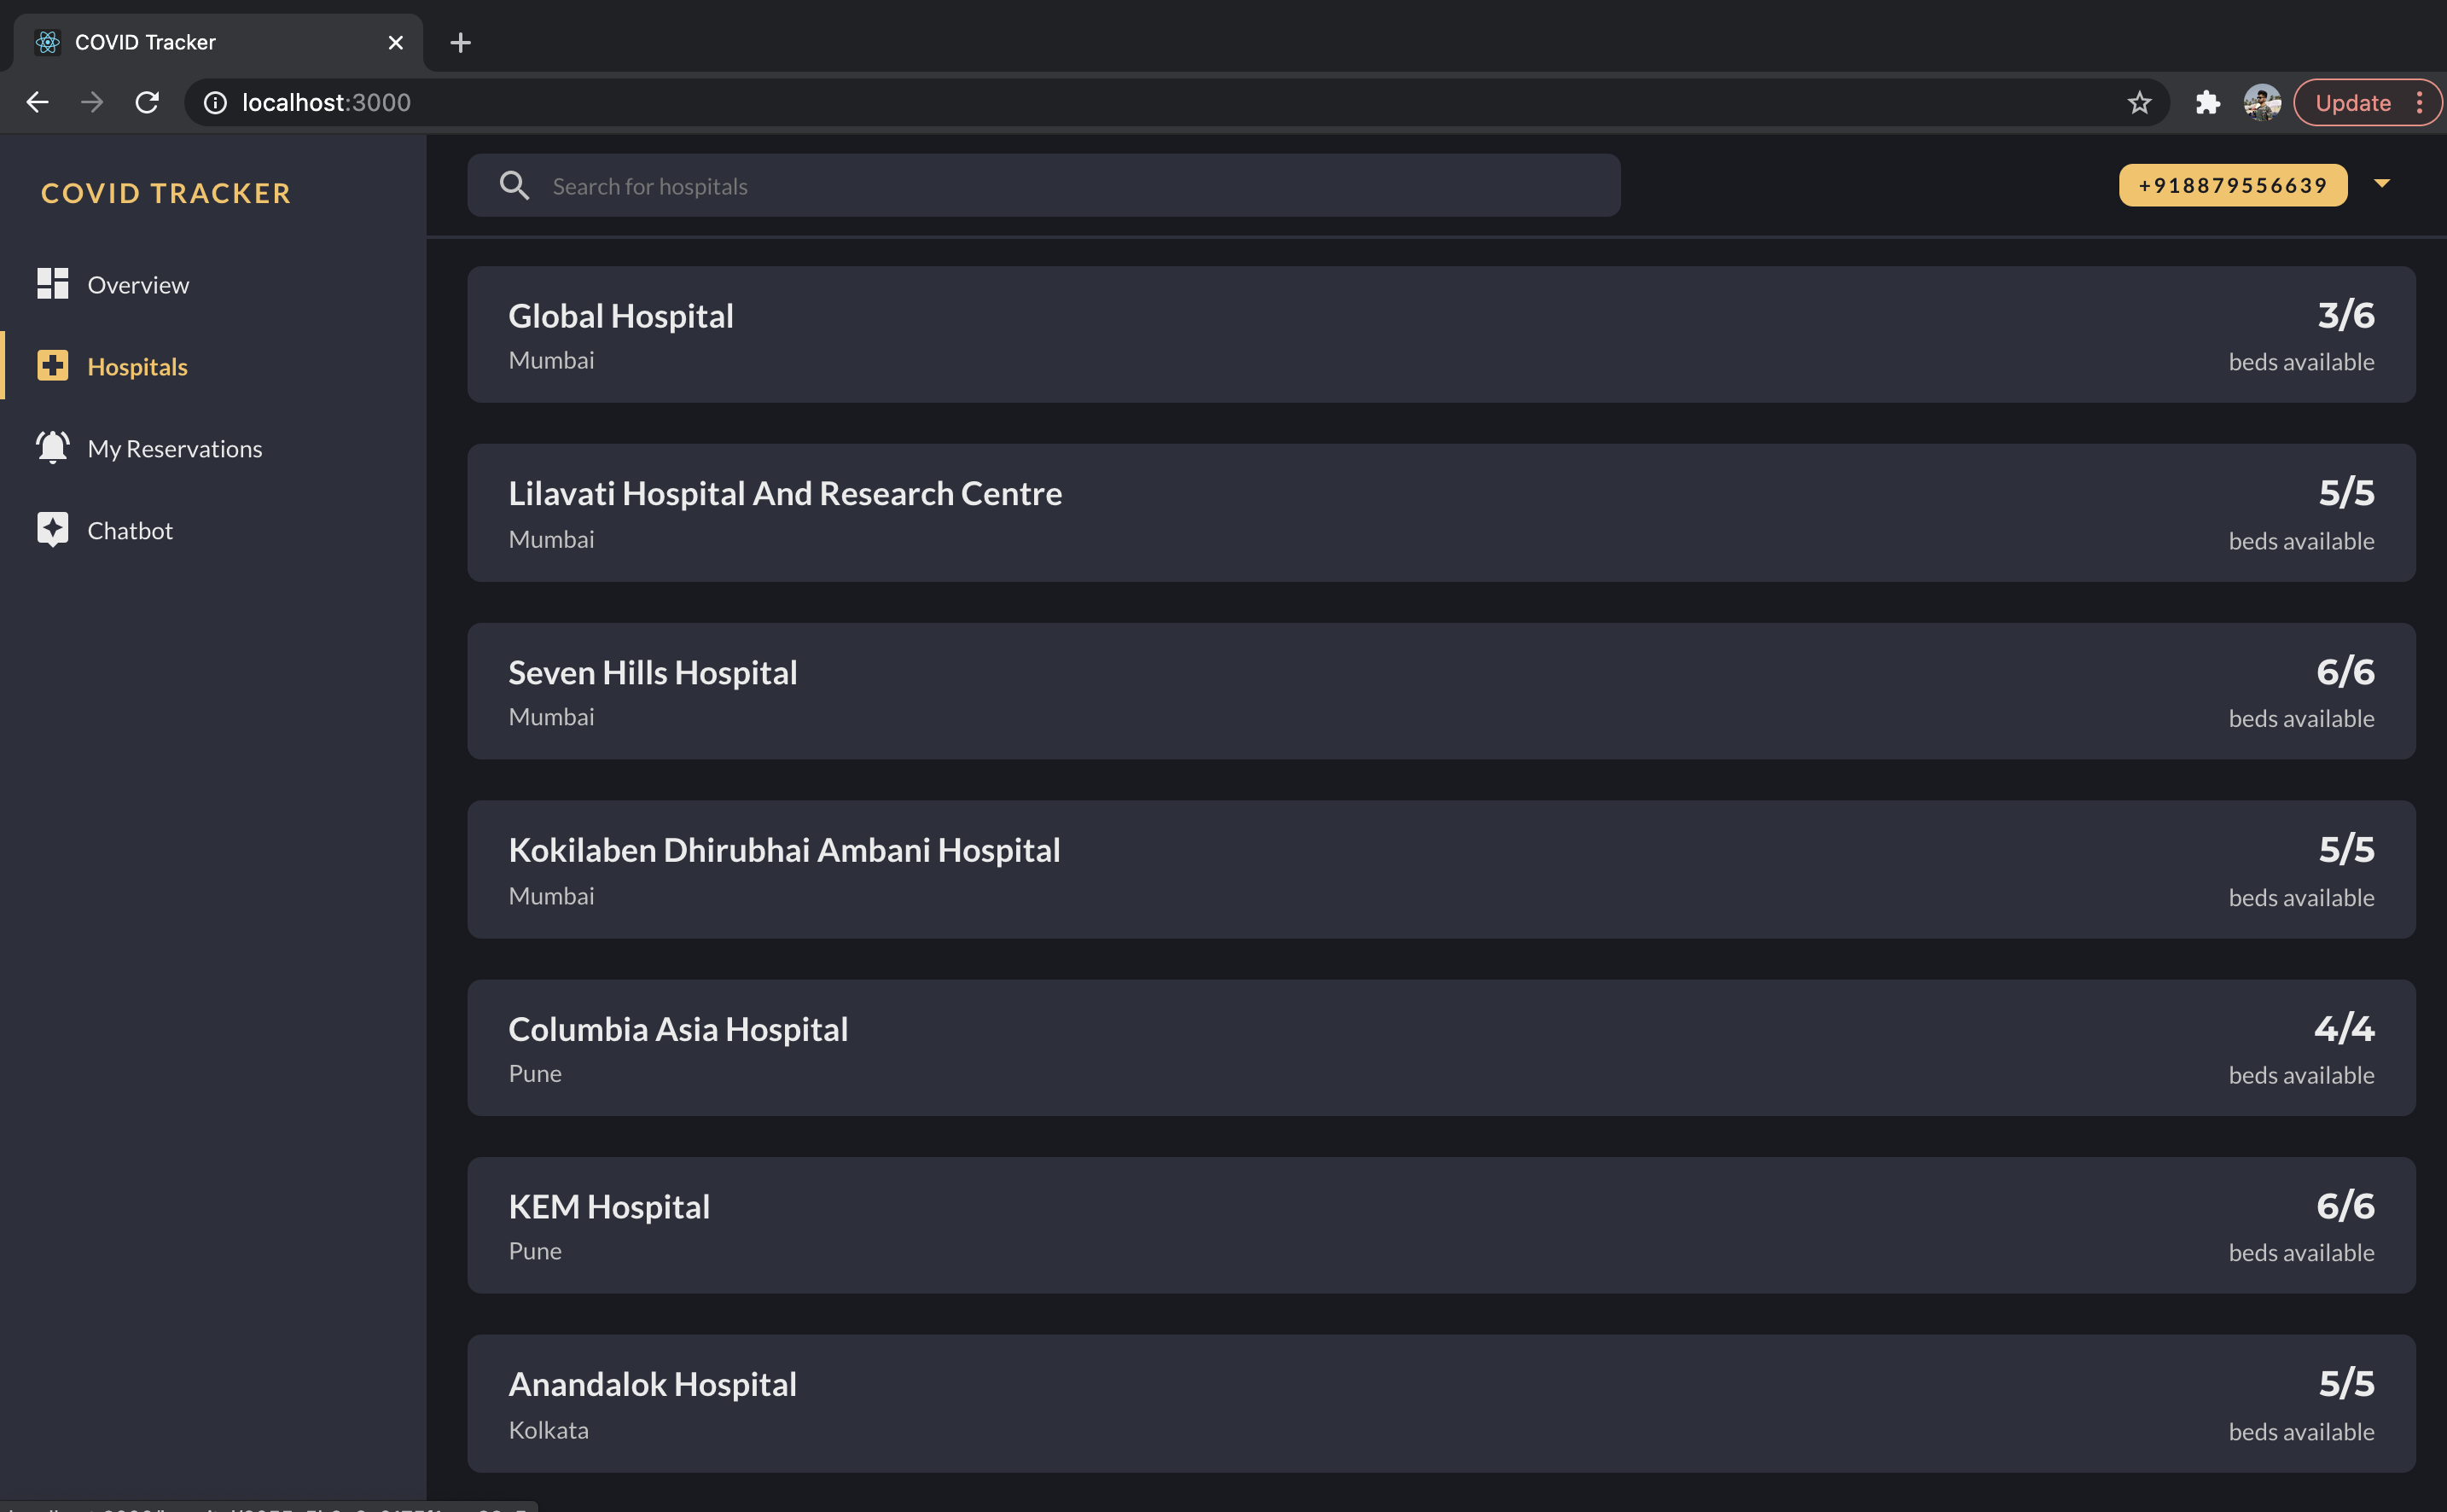2447x1512 pixels.
Task: Click the search magnifier icon
Action: [x=514, y=186]
